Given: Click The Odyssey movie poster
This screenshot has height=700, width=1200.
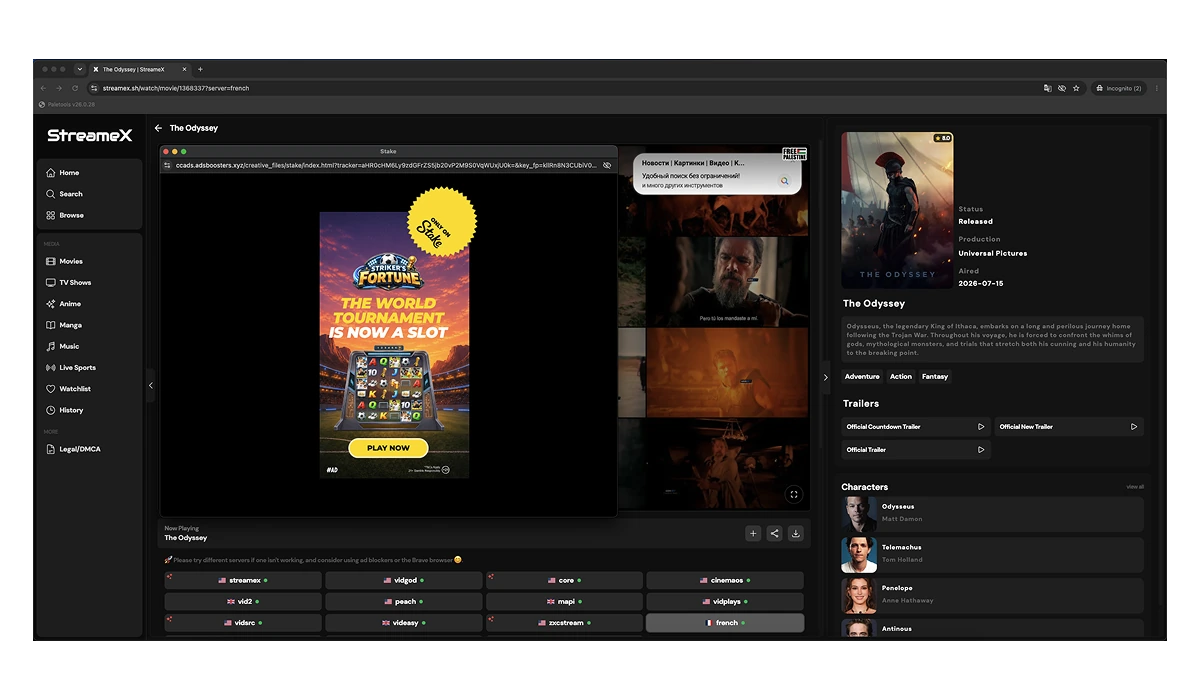Looking at the screenshot, I should pyautogui.click(x=897, y=210).
